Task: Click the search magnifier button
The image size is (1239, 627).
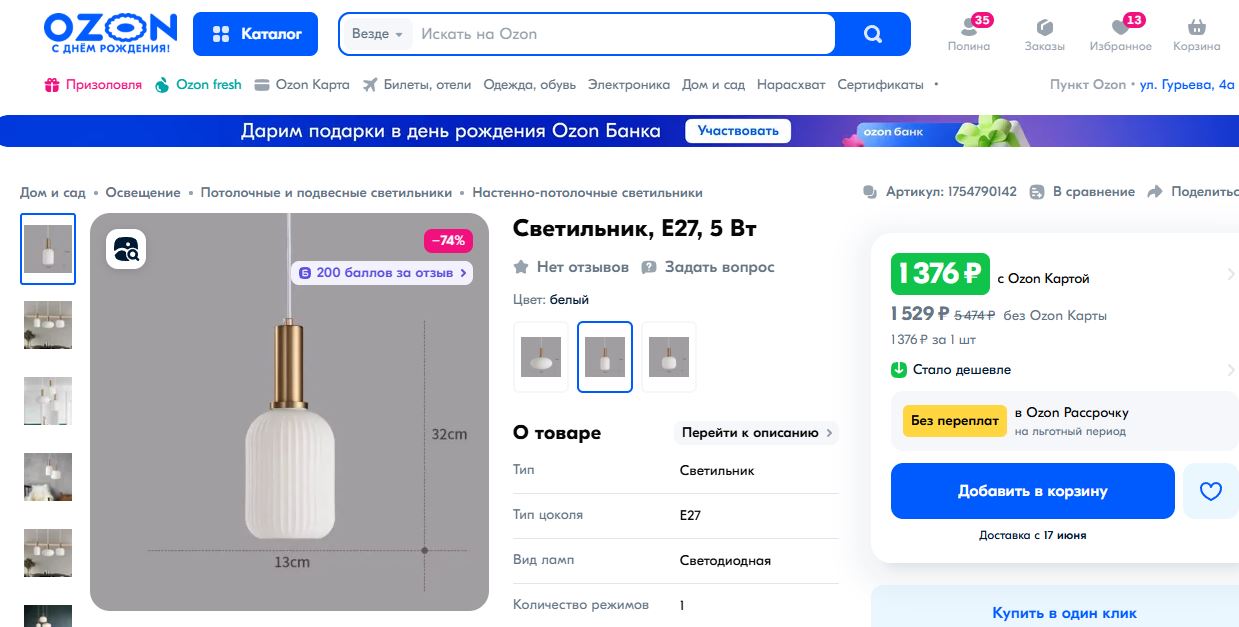Action: [873, 34]
